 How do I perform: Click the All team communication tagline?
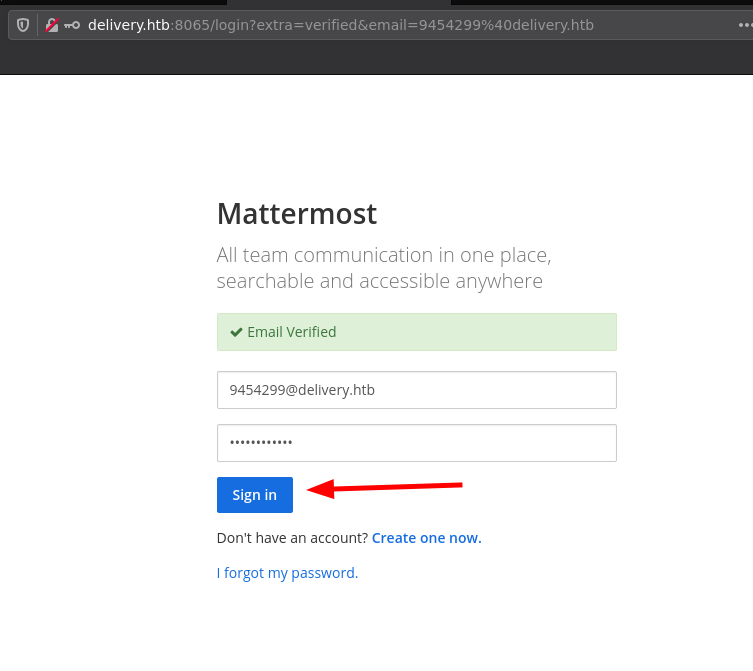383,255
